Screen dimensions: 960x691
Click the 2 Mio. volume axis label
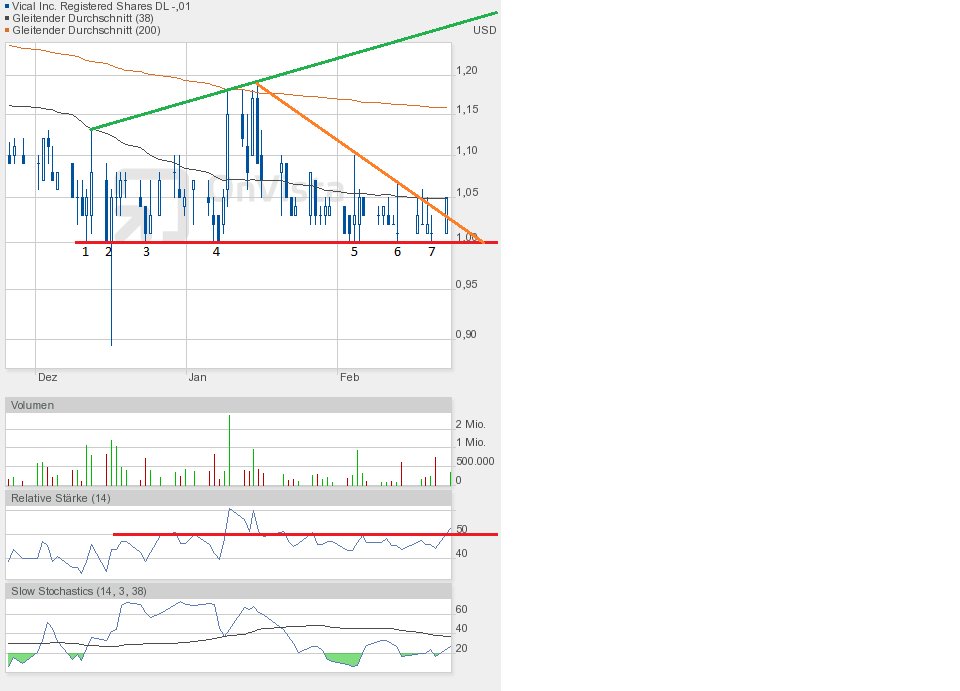coord(470,425)
